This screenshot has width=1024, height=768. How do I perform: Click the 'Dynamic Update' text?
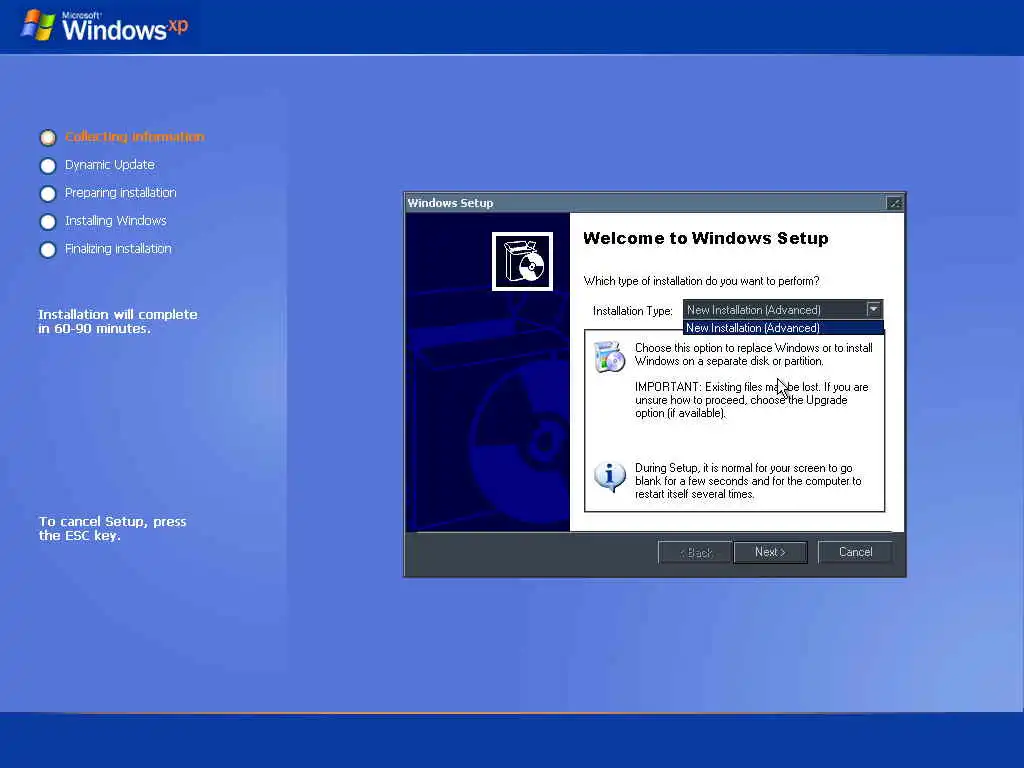(x=110, y=165)
